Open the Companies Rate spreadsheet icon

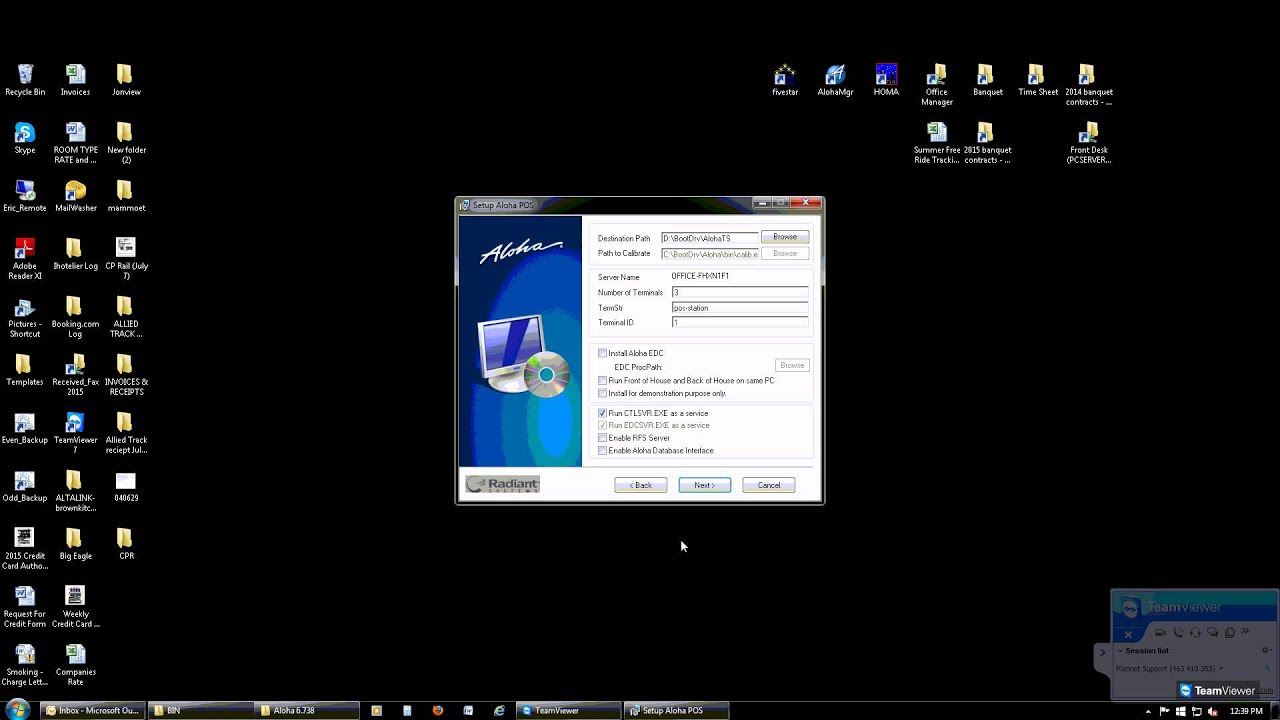click(x=75, y=665)
